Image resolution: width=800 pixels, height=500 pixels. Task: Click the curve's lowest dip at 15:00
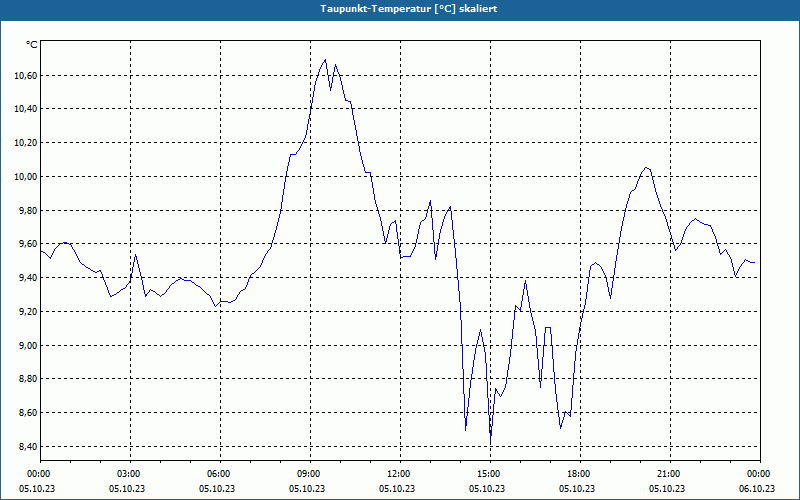coord(490,442)
